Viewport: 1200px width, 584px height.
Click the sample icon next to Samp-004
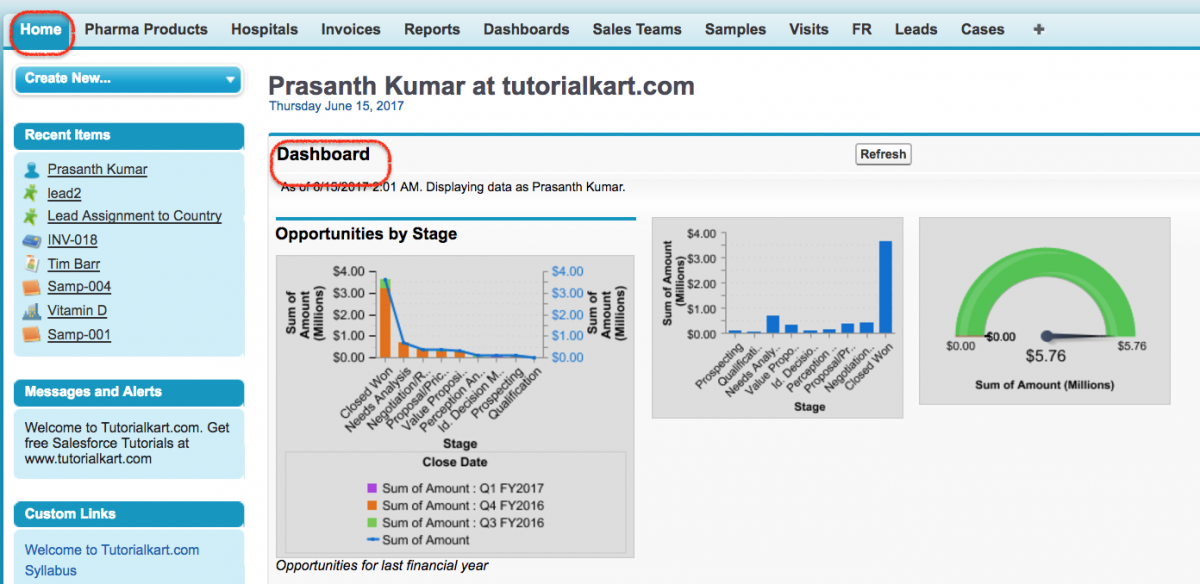click(31, 287)
